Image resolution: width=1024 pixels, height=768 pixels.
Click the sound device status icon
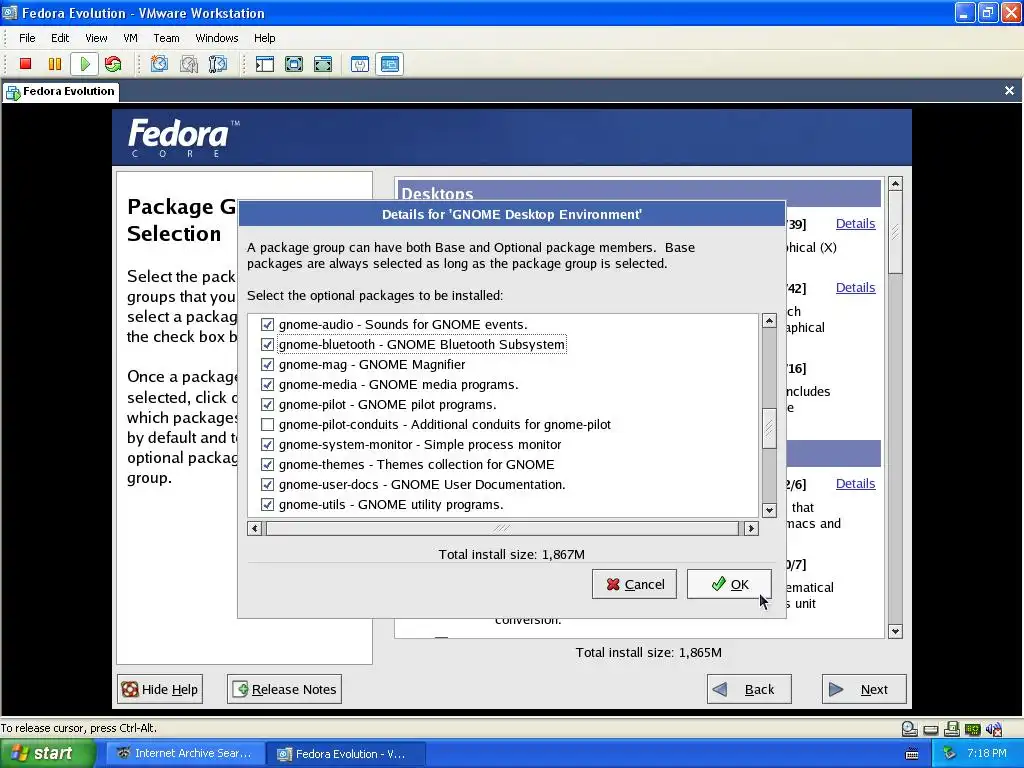(x=994, y=729)
